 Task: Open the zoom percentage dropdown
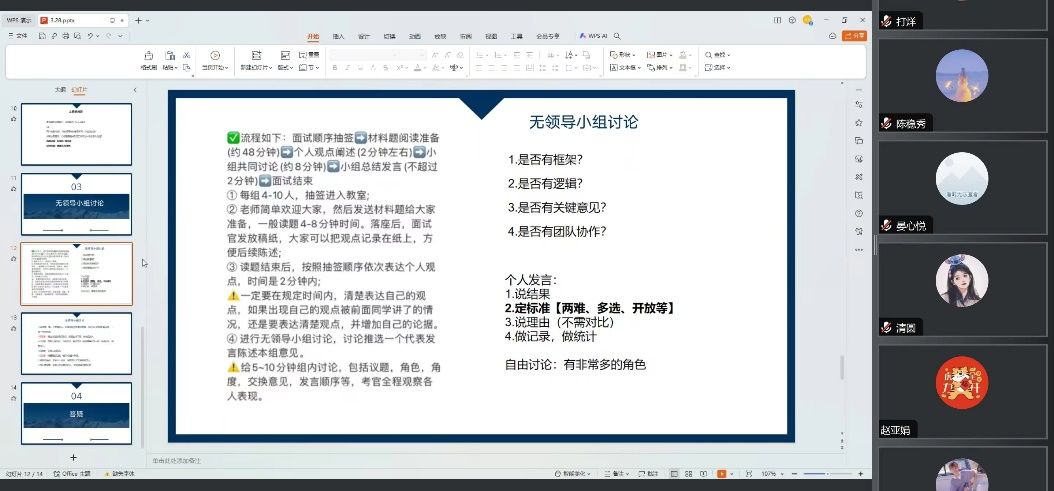pos(770,474)
